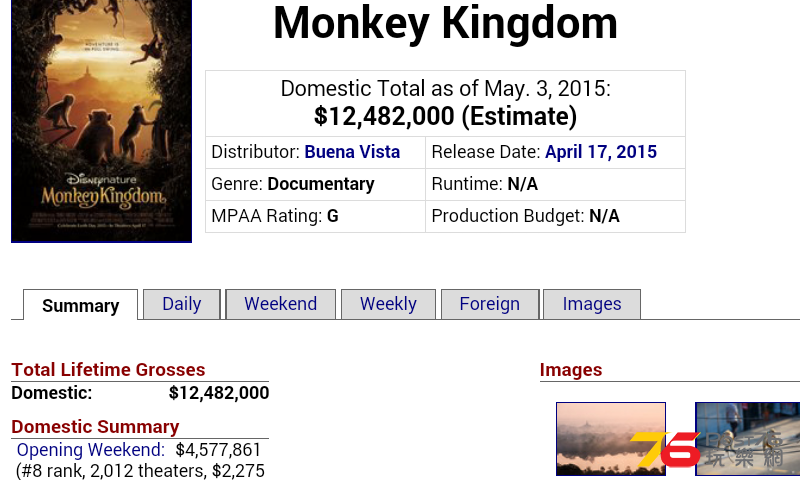Viewport: 800px width, 480px height.
Task: Open the partially visible second image thumbnail
Action: tap(747, 439)
